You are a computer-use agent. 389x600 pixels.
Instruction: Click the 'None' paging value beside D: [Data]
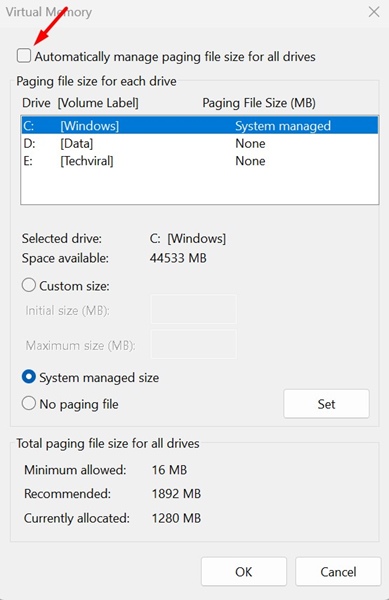[x=250, y=143]
